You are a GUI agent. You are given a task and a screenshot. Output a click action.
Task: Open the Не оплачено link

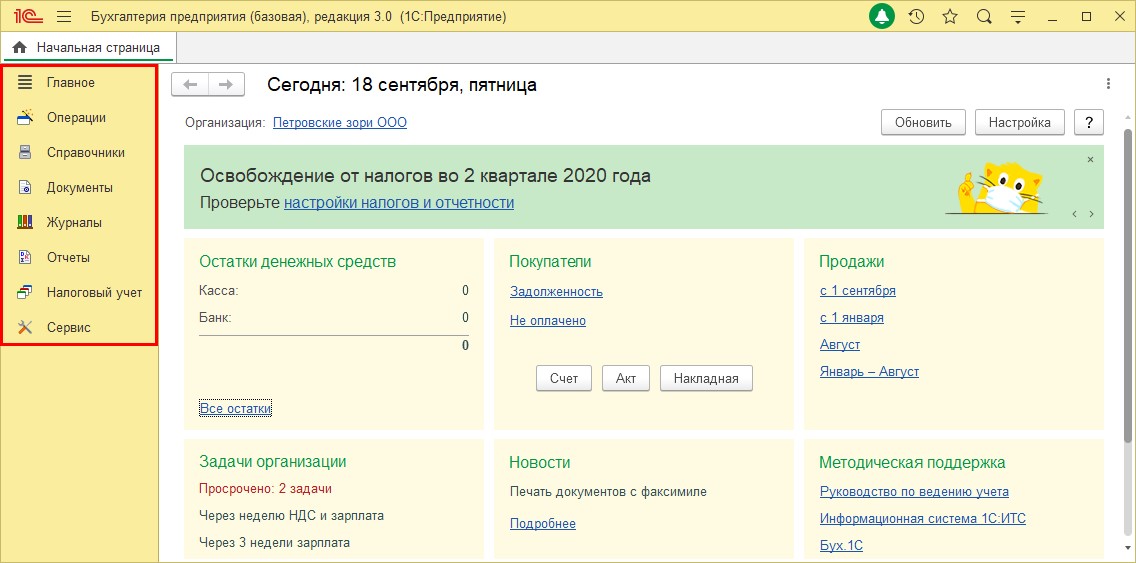(548, 321)
